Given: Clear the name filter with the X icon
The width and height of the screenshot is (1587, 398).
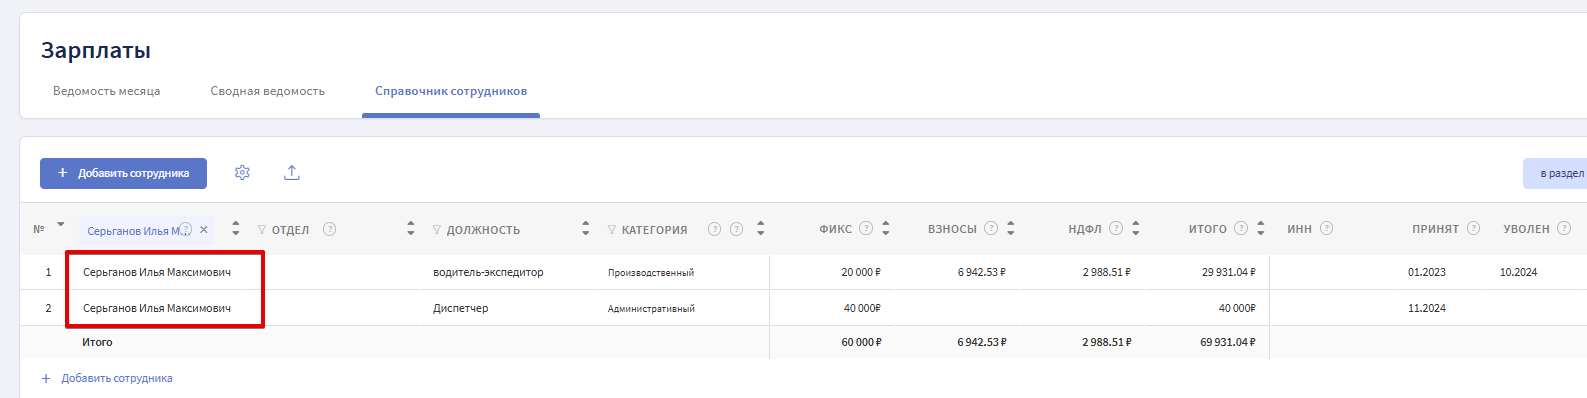Looking at the screenshot, I should coord(204,230).
